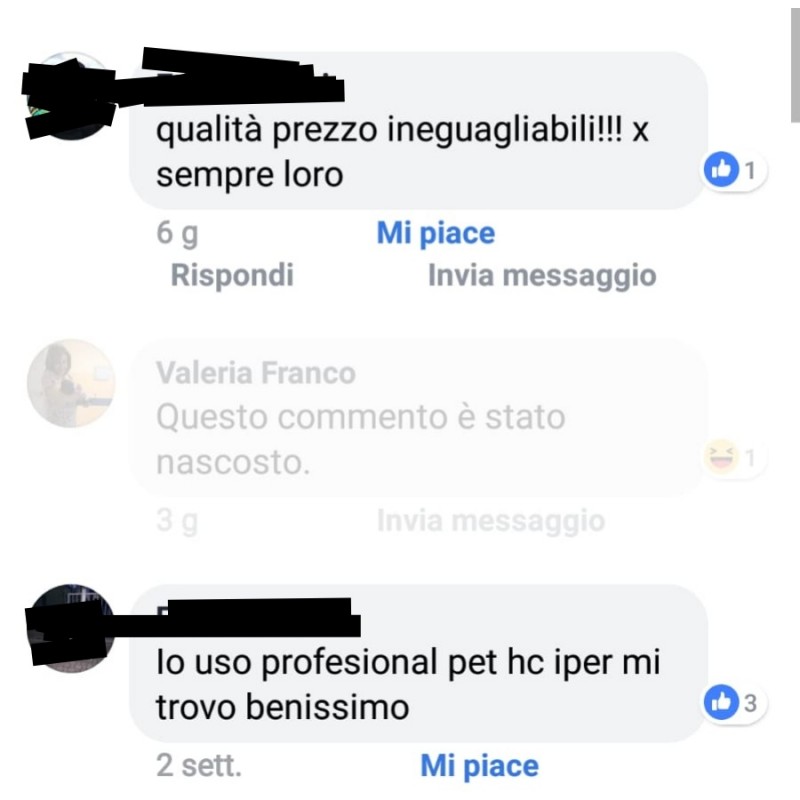The height and width of the screenshot is (800, 800).
Task: Click the 'lo uso profesional pet' comment bubble
Action: [x=418, y=664]
